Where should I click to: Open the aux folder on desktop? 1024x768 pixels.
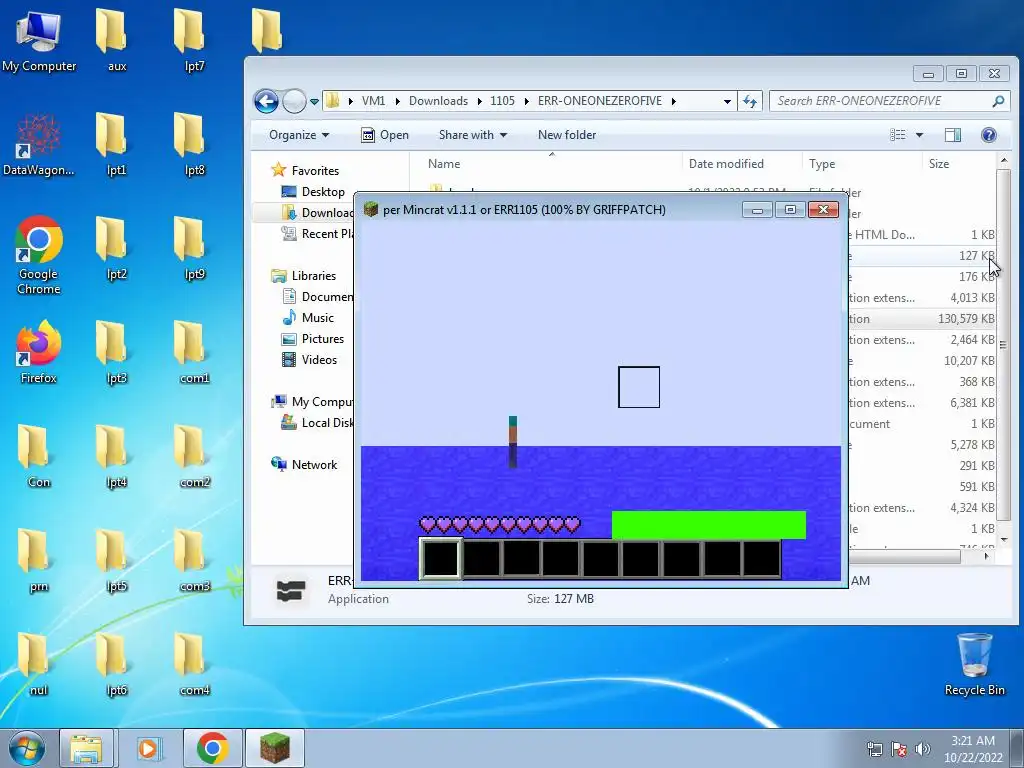(116, 40)
